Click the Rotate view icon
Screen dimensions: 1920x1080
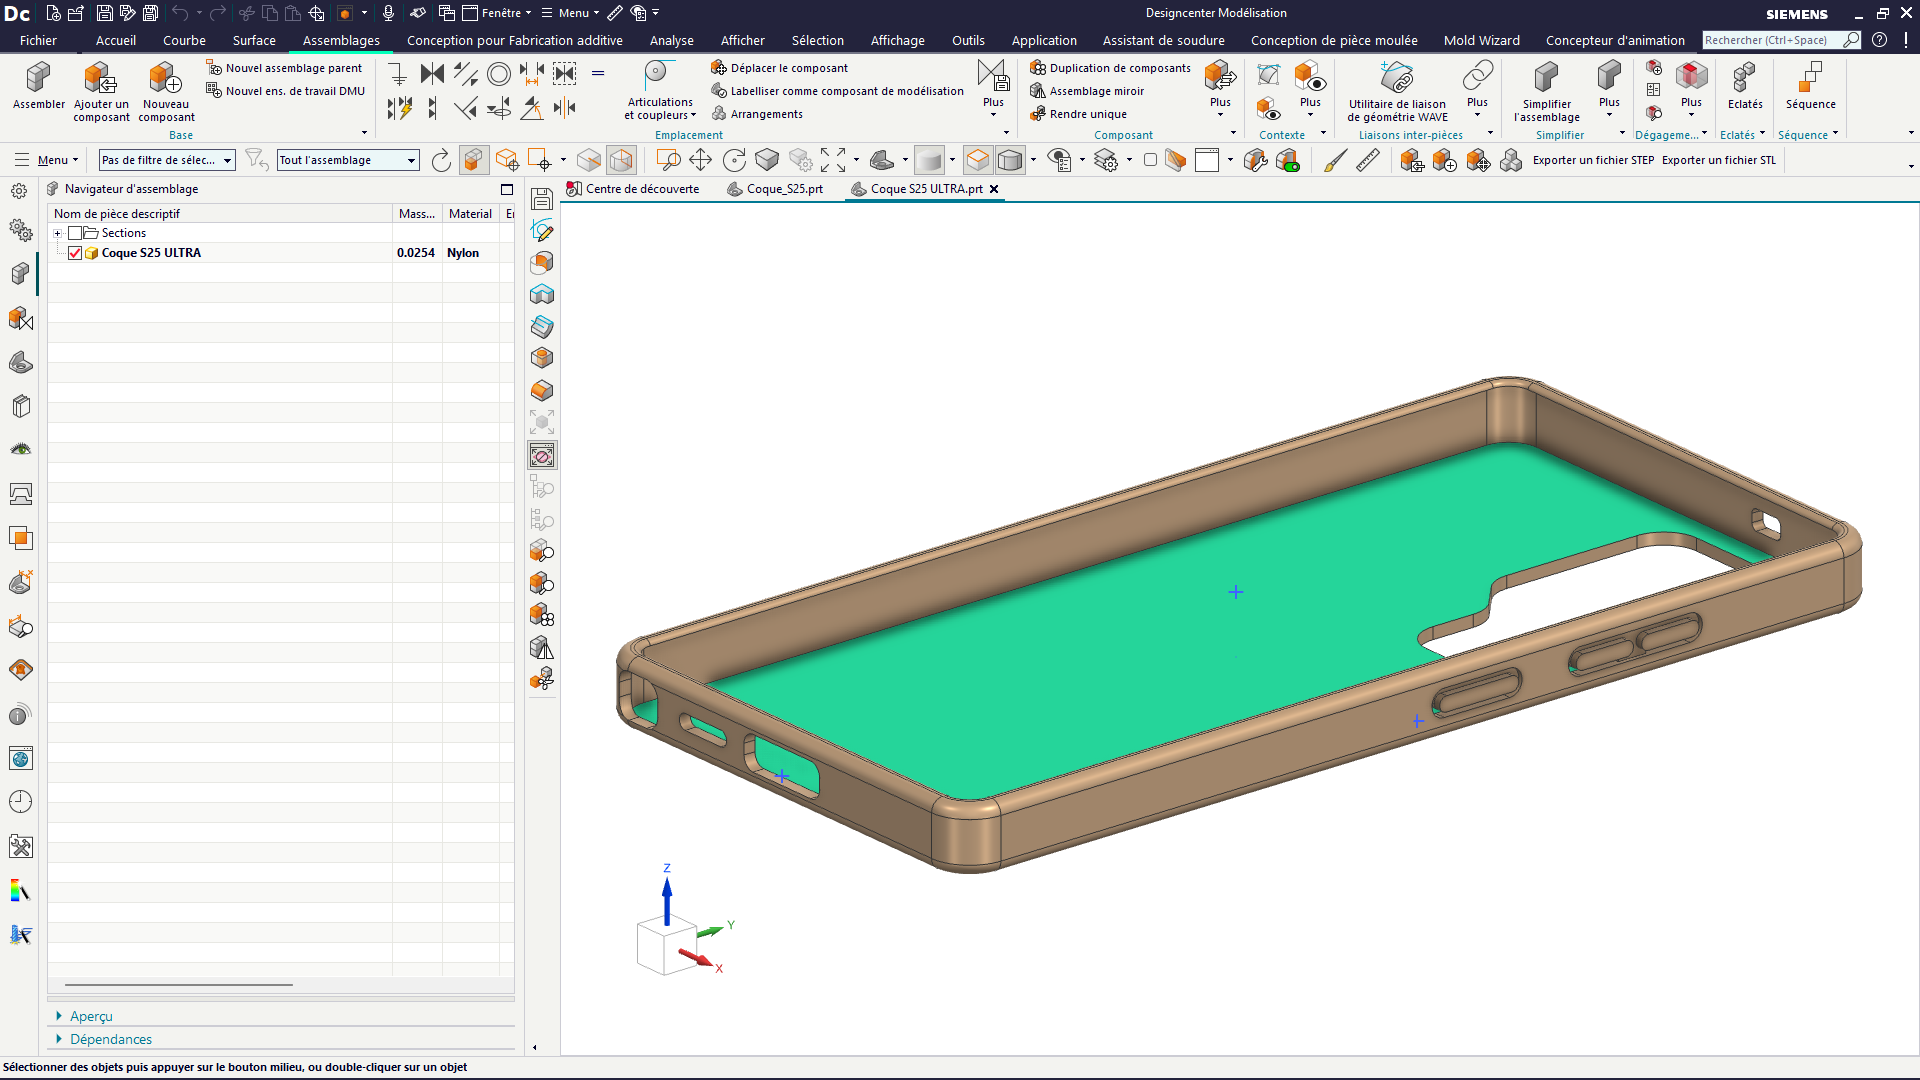click(734, 160)
